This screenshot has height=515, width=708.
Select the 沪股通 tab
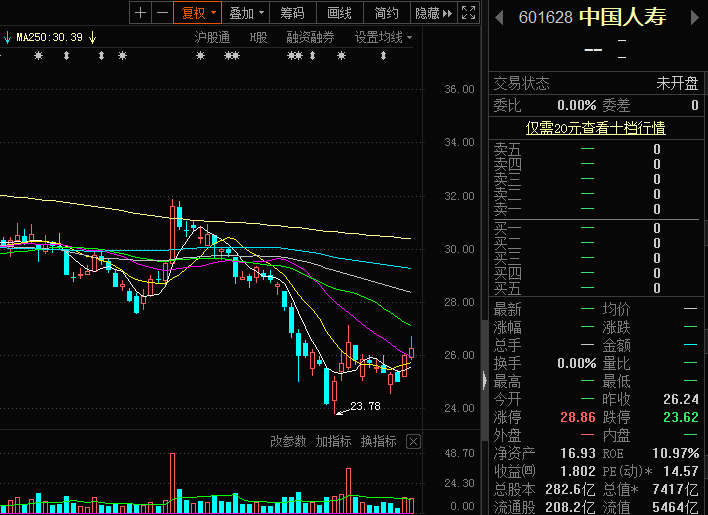[212, 37]
